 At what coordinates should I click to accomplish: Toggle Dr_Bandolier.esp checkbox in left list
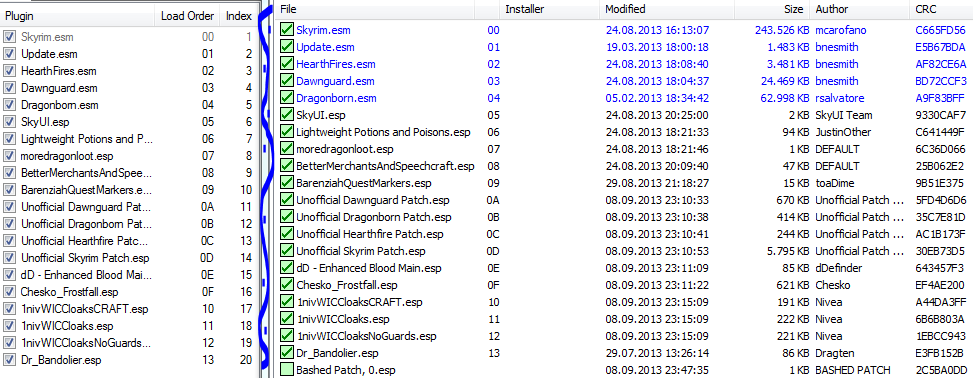pyautogui.click(x=9, y=359)
